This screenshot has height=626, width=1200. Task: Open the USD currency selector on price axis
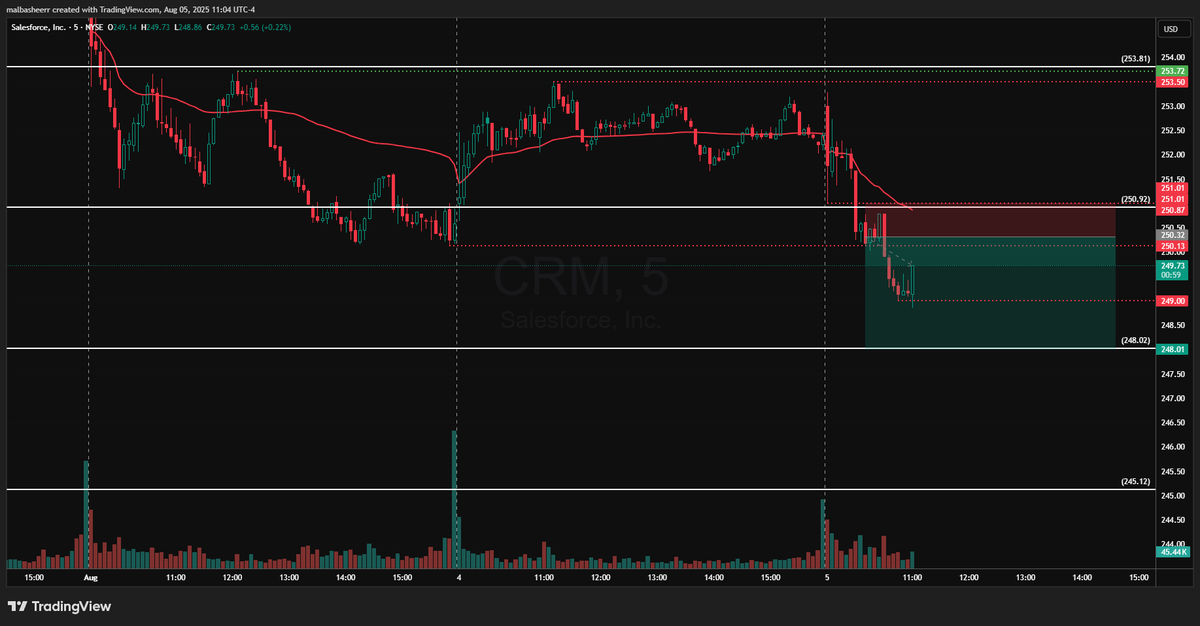click(1172, 28)
